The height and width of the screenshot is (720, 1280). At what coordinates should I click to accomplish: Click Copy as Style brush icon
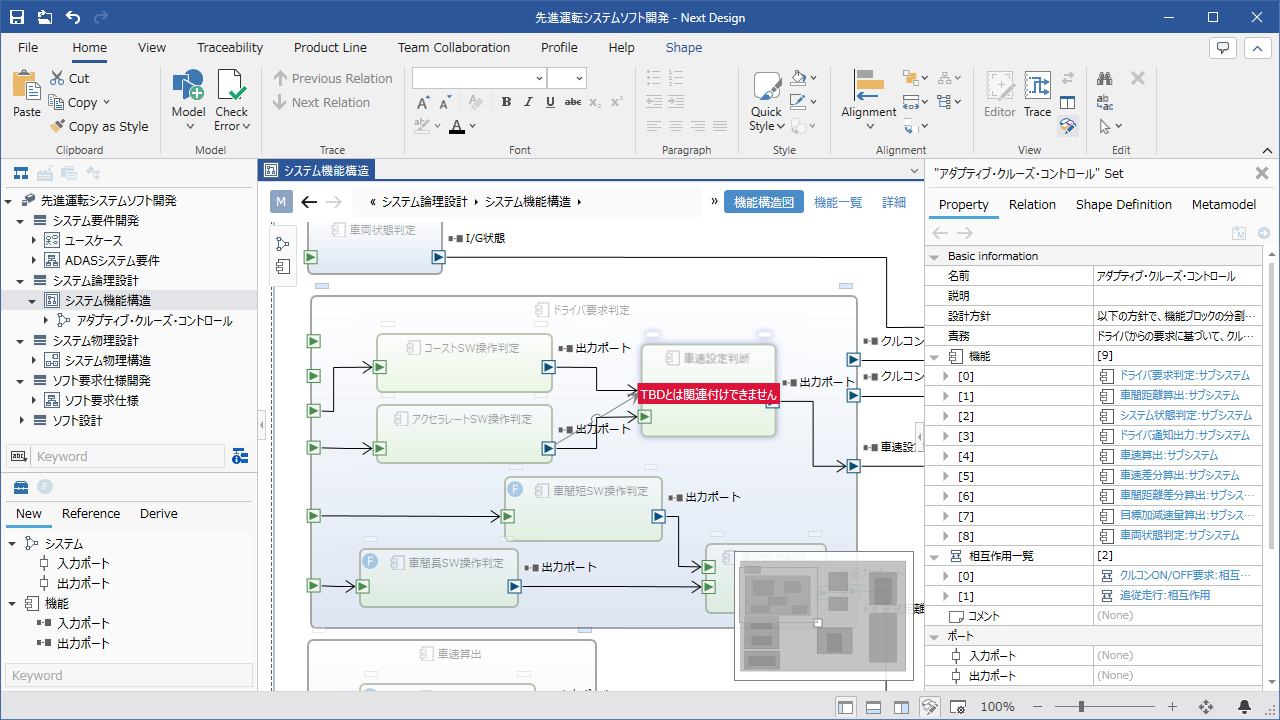(x=56, y=126)
